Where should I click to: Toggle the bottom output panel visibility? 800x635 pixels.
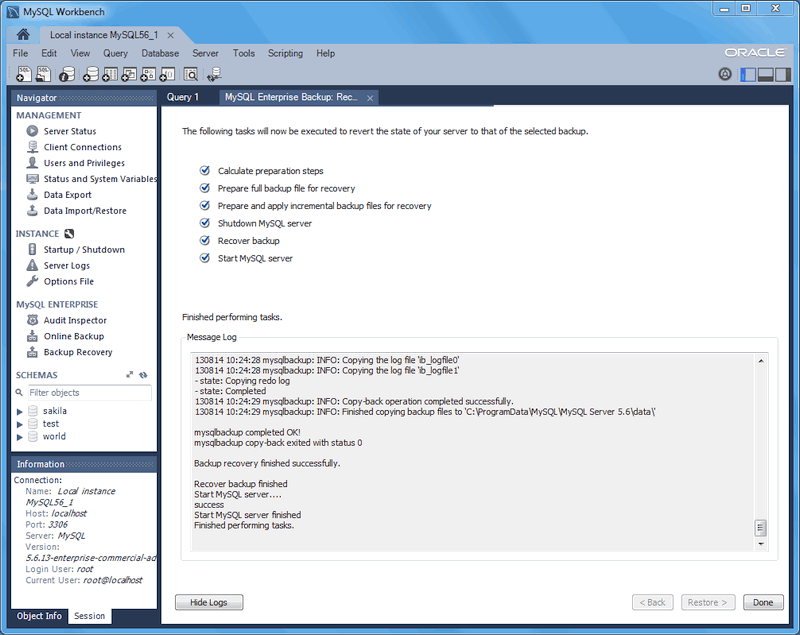coord(765,74)
